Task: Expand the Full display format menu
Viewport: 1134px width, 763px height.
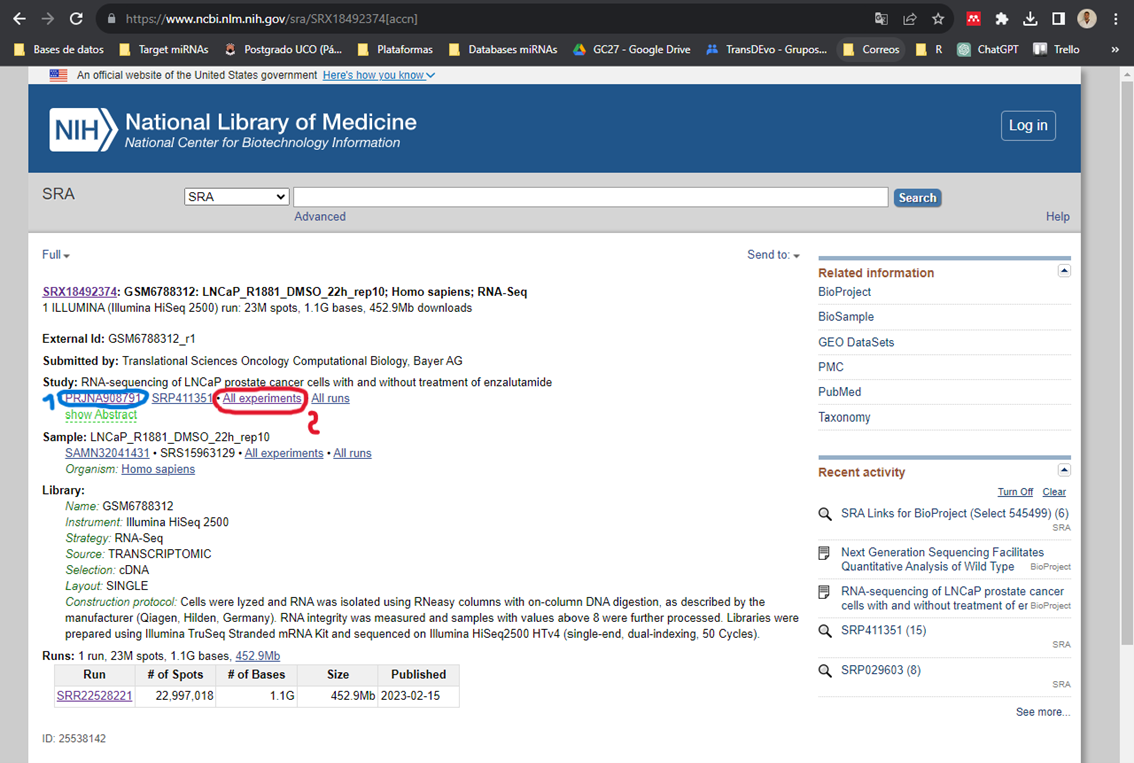Action: [x=56, y=255]
